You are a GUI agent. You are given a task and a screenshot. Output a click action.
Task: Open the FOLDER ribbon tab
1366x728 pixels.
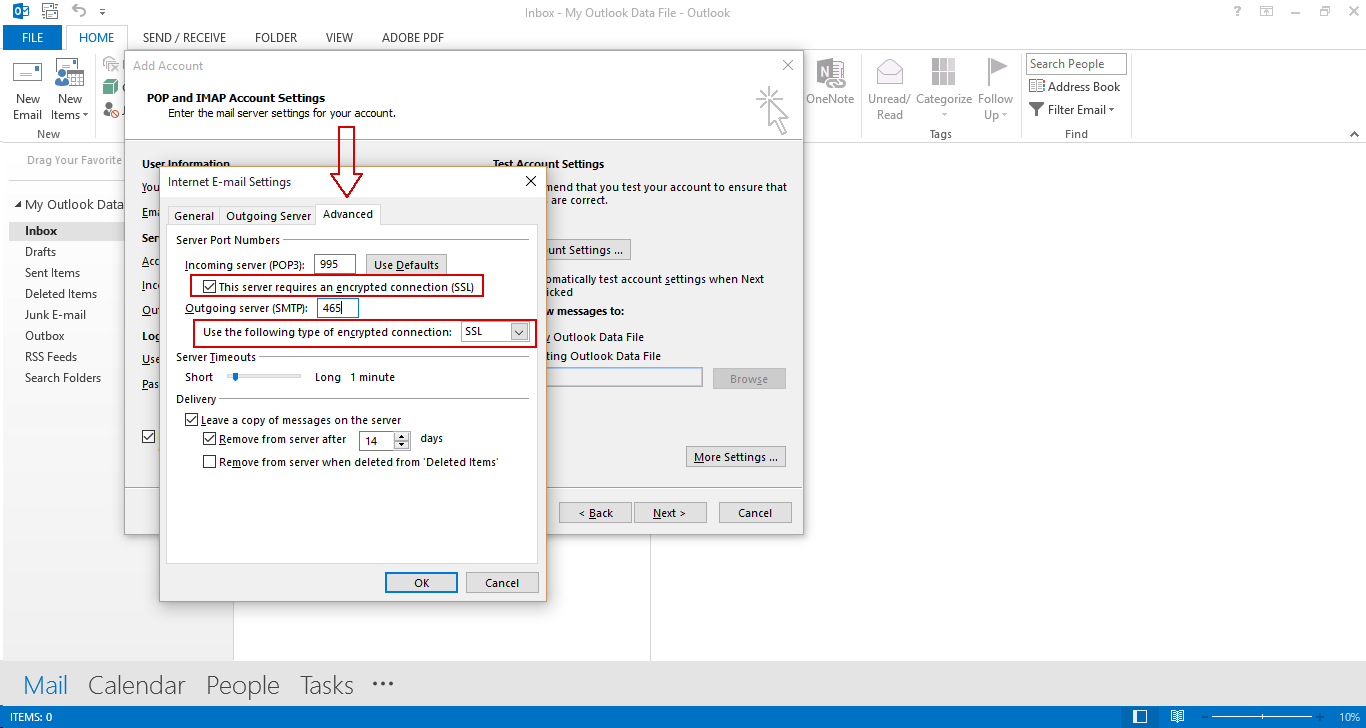point(276,38)
